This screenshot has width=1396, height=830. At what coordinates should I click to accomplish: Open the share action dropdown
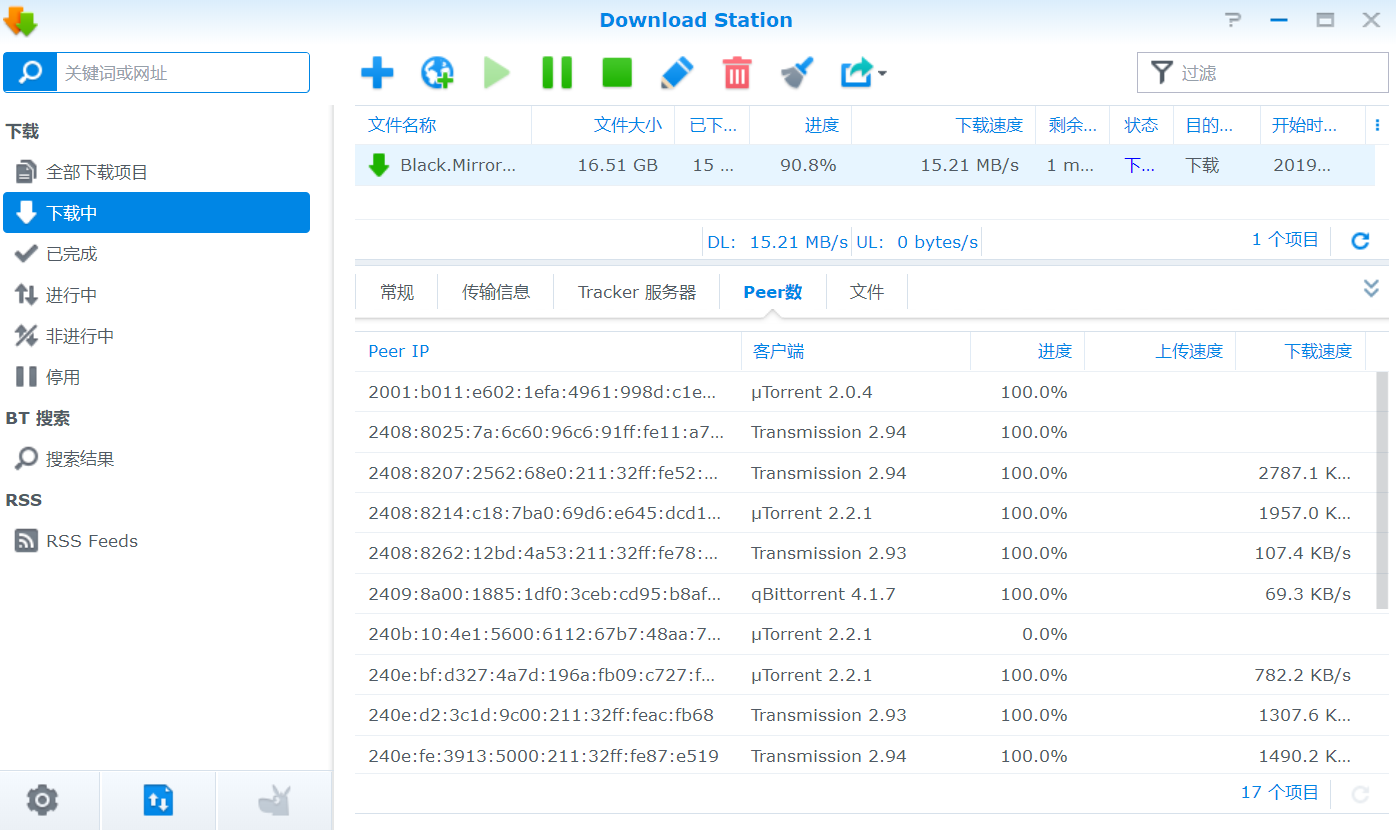tap(863, 73)
